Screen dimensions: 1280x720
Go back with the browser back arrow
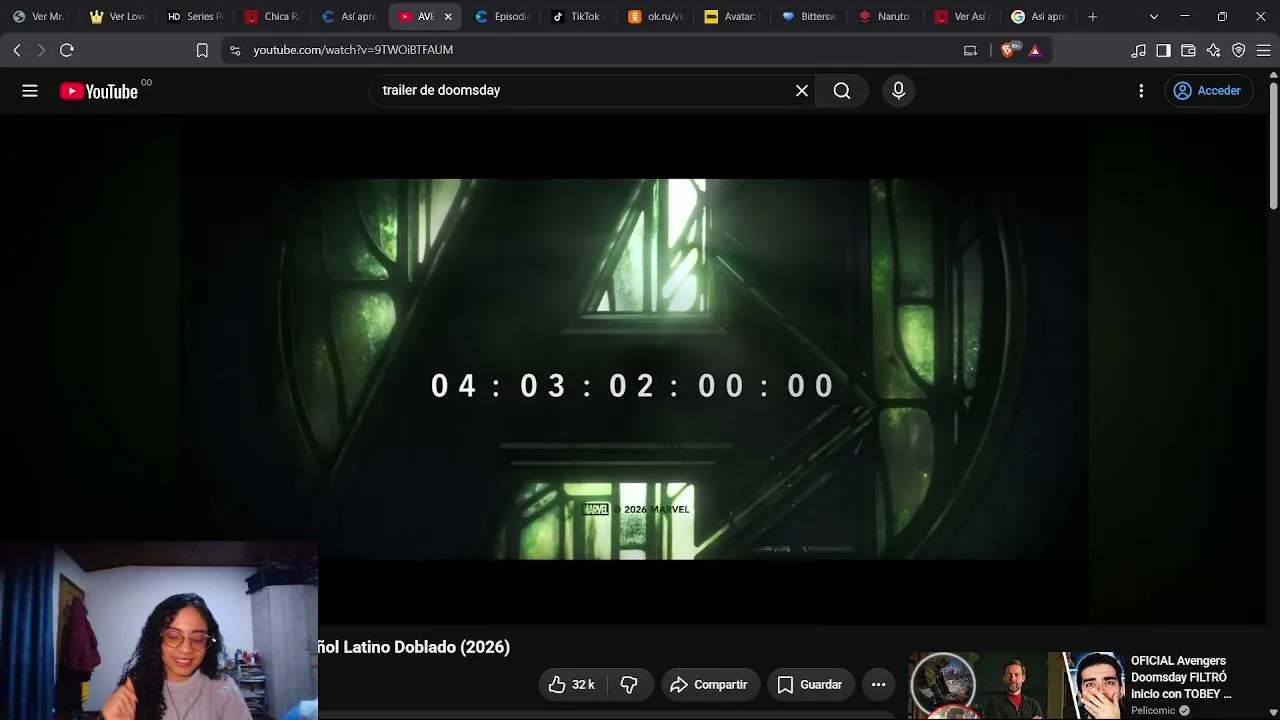(x=17, y=50)
